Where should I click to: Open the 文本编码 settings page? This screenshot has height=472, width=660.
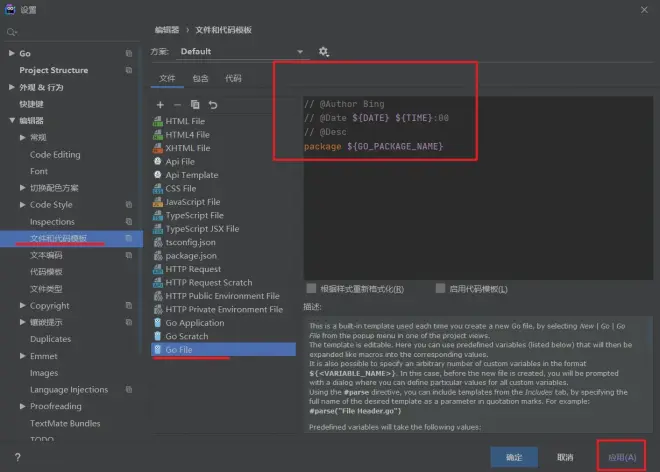[46, 255]
